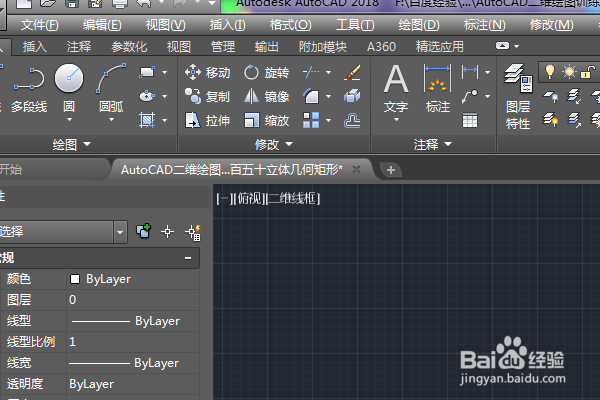600x400 pixels.
Task: Click the Leader annotation icon
Action: (470, 96)
